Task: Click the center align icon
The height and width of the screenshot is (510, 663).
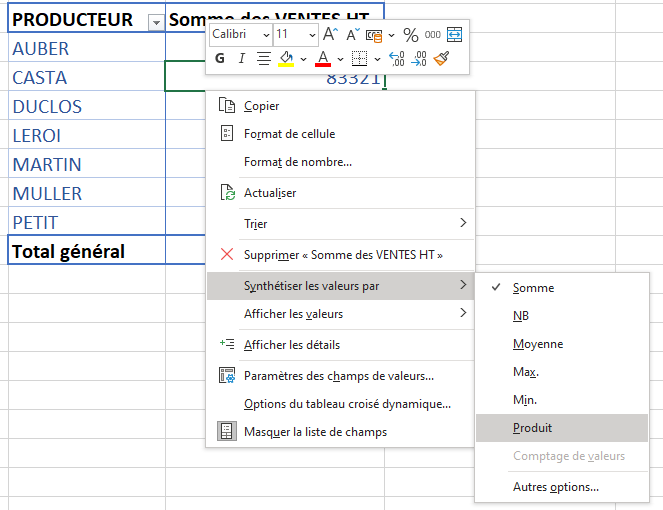Action: point(264,59)
